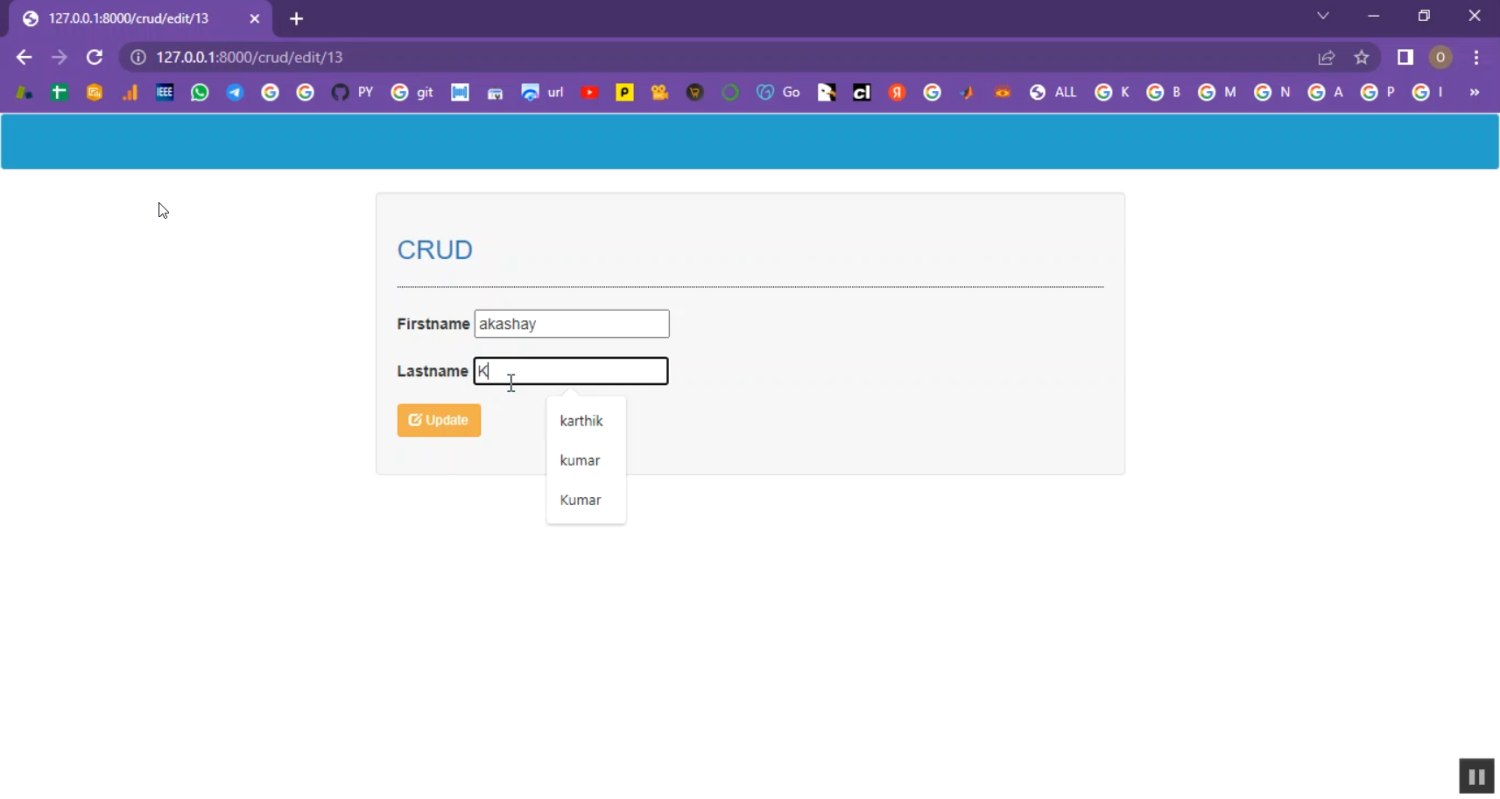Open the Google A bookmark
The width and height of the screenshot is (1500, 799).
point(1325,92)
